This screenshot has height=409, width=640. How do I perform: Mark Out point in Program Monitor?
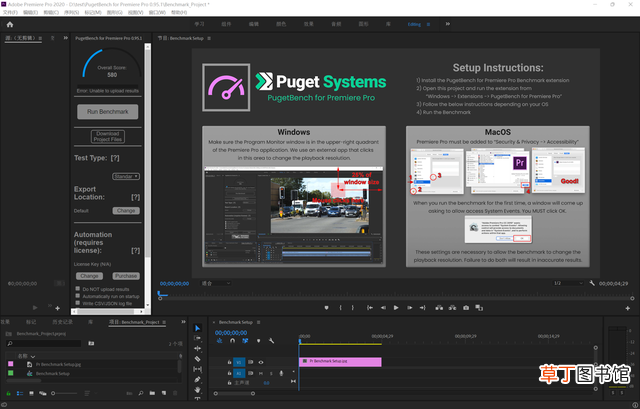pos(353,308)
